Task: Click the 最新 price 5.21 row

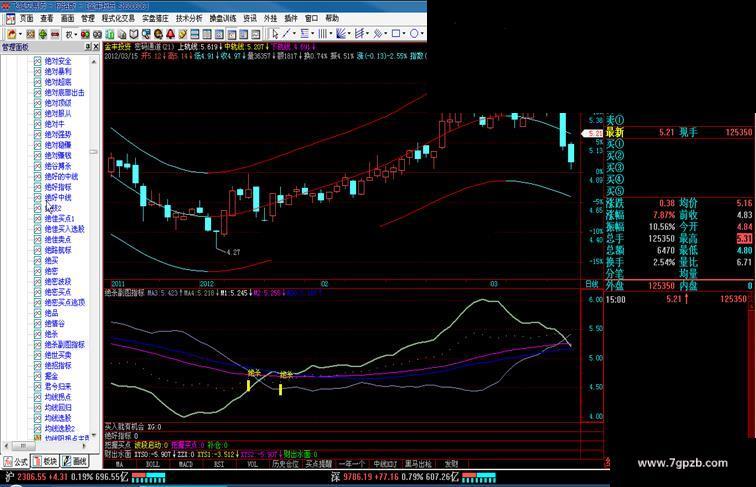Action: 678,132
